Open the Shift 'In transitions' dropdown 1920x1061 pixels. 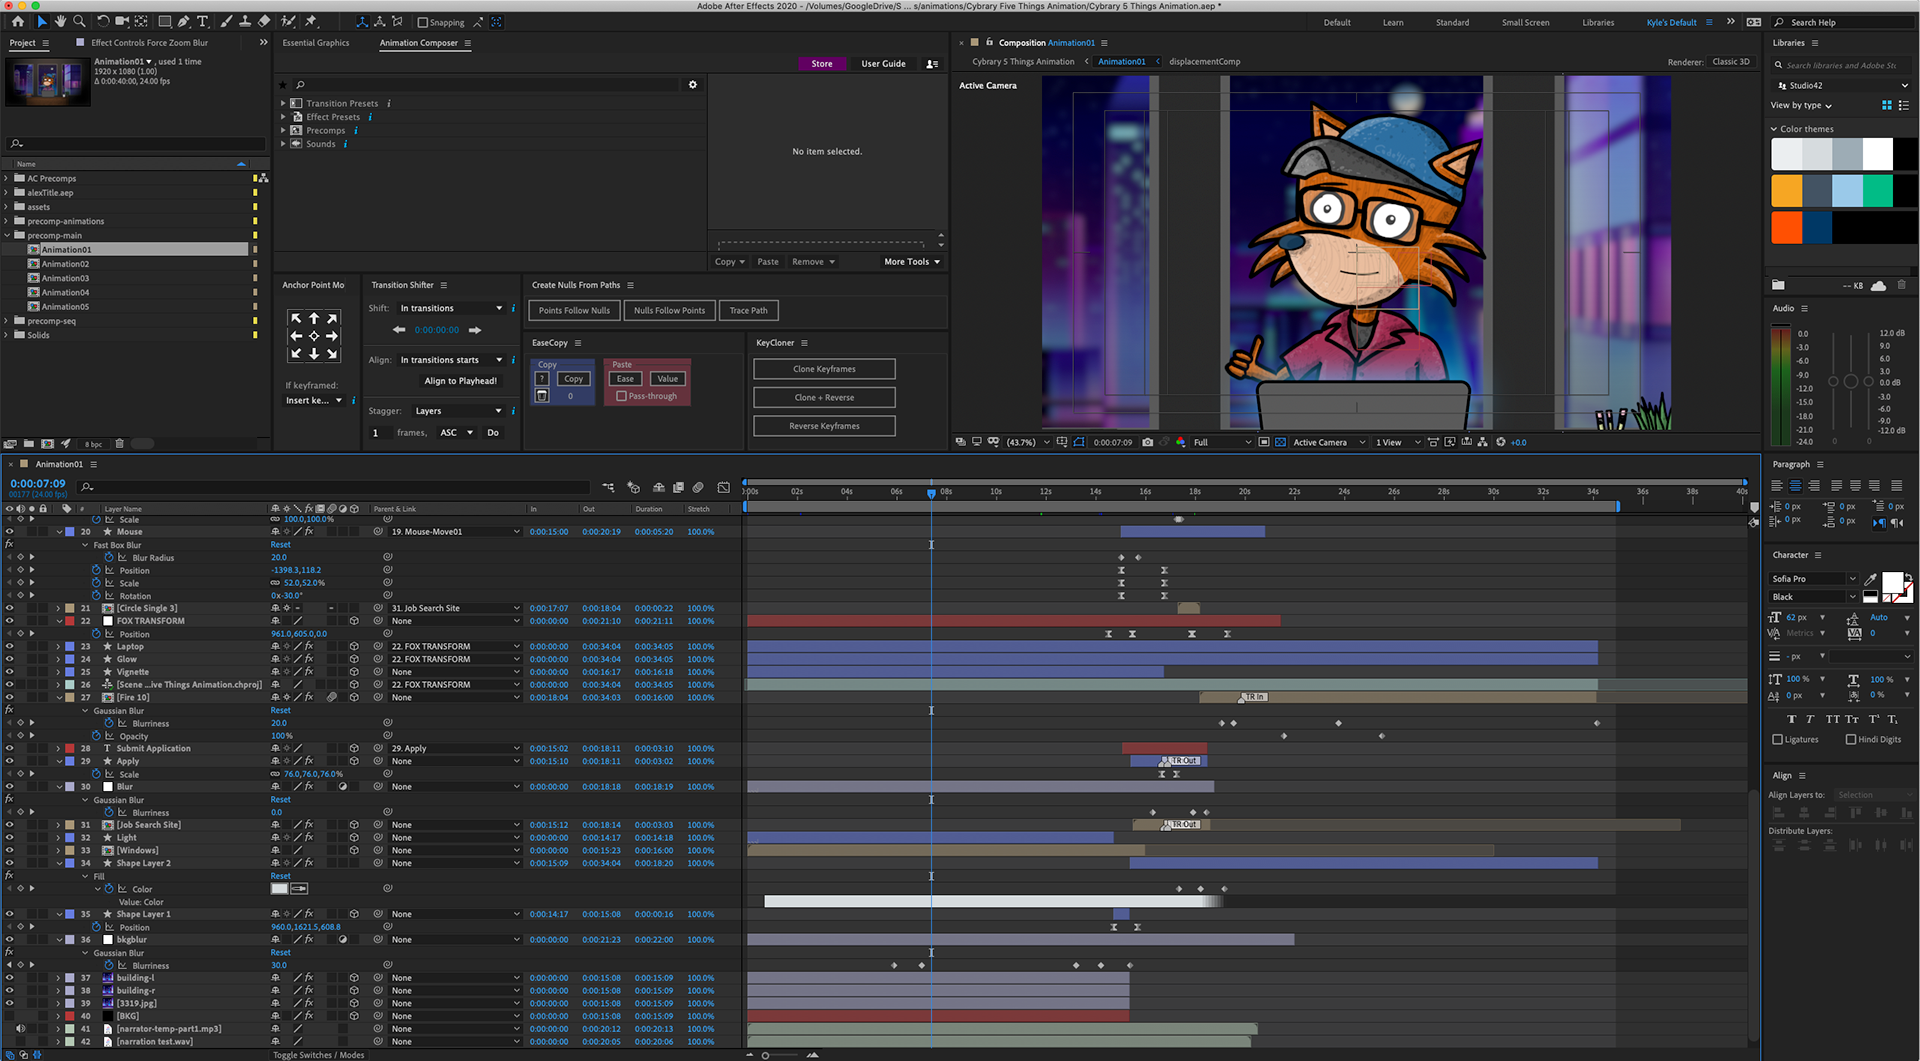(451, 308)
